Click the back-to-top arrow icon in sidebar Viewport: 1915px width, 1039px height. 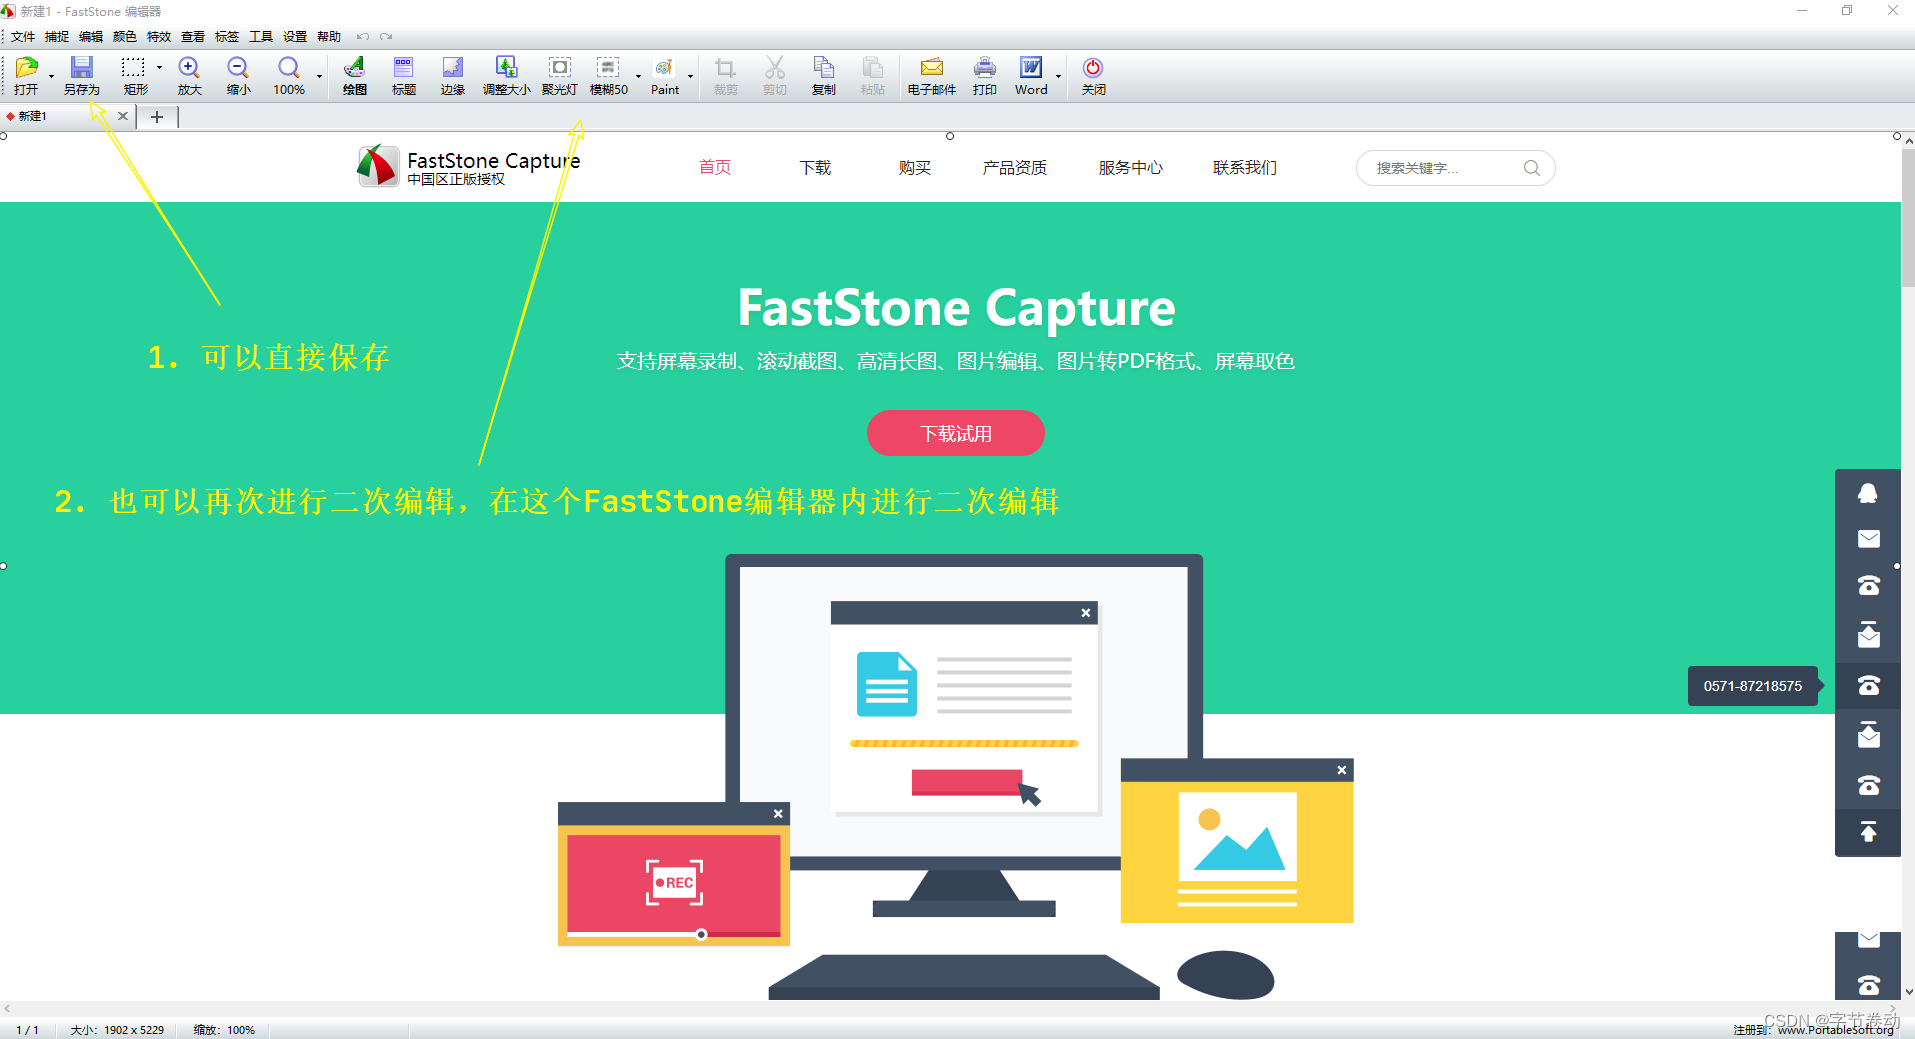pos(1868,832)
